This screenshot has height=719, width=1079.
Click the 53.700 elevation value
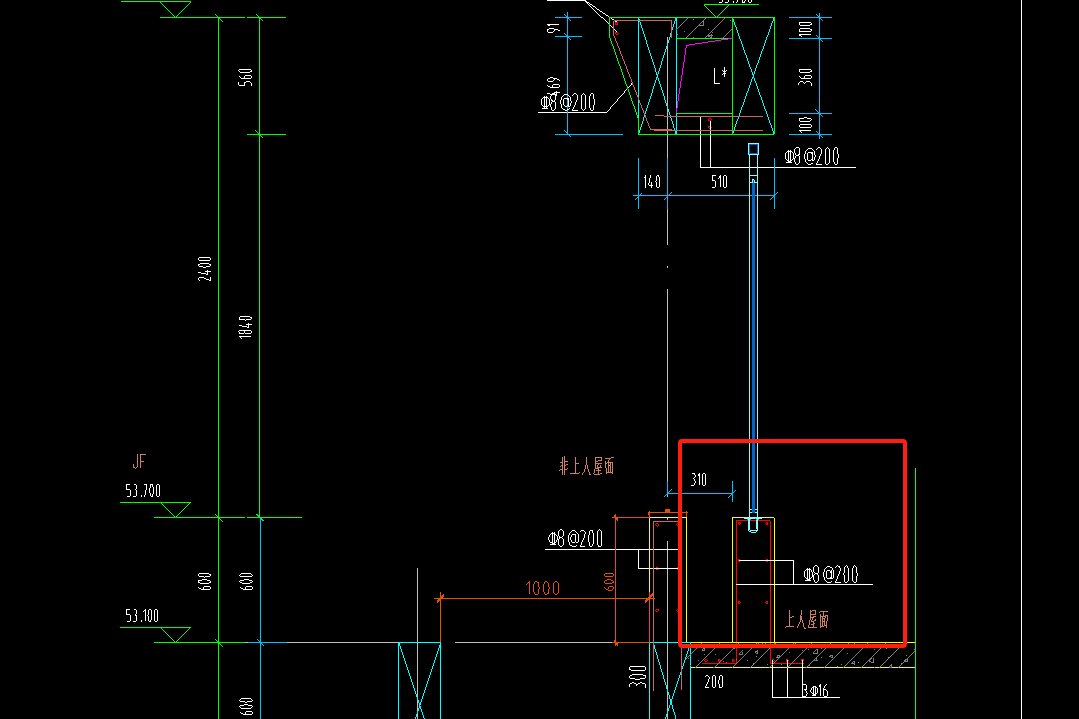(x=142, y=491)
